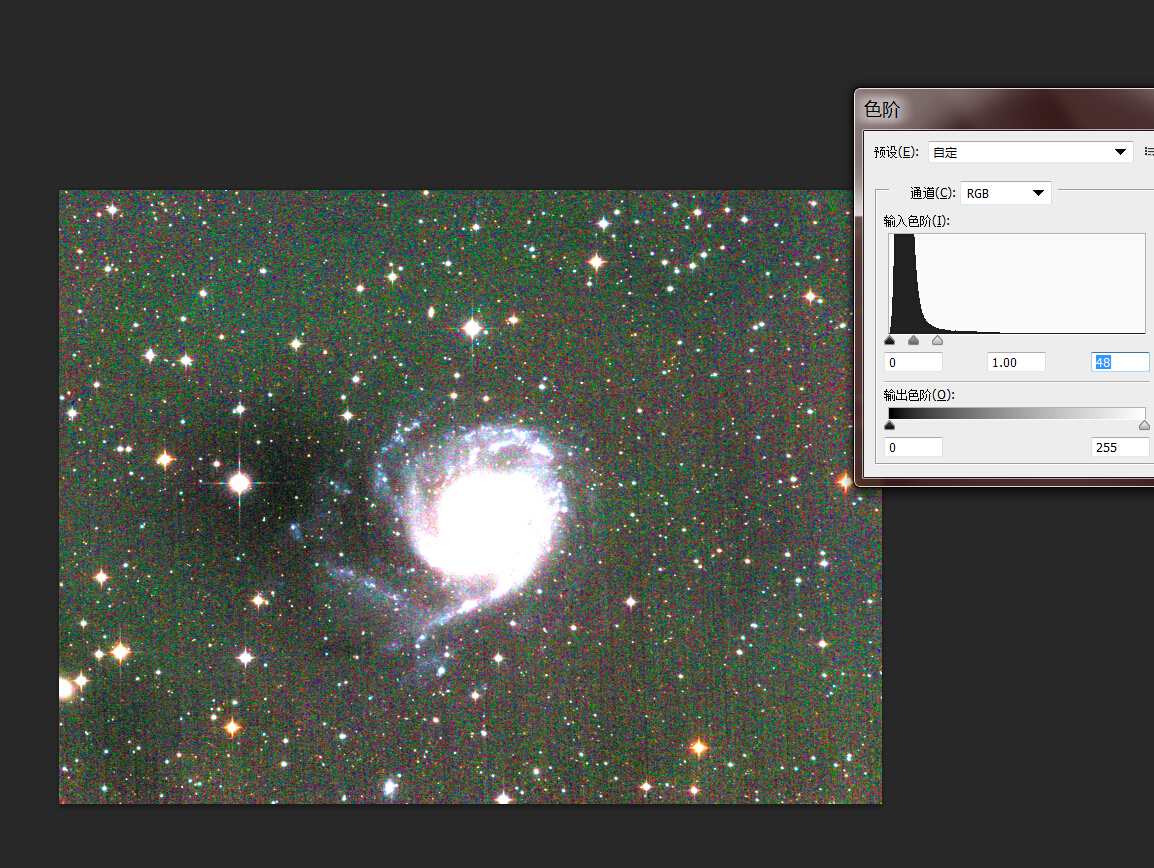Click the input shadow value field 0
The width and height of the screenshot is (1154, 868).
(x=913, y=362)
